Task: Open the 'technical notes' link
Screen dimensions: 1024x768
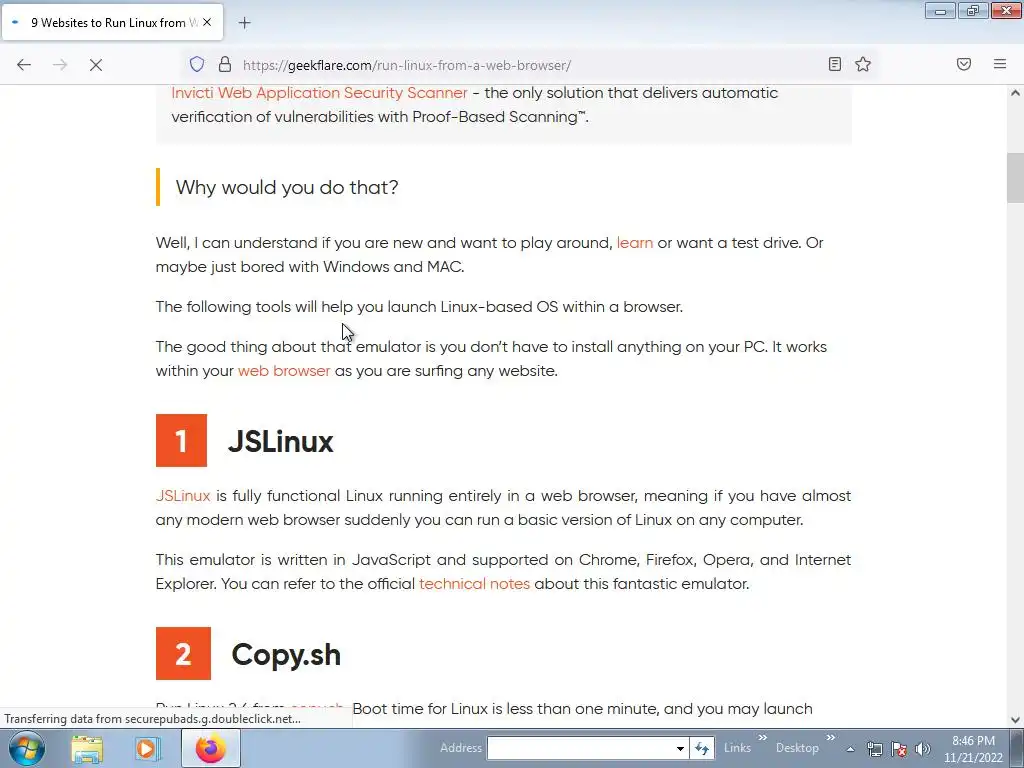Action: 474,584
